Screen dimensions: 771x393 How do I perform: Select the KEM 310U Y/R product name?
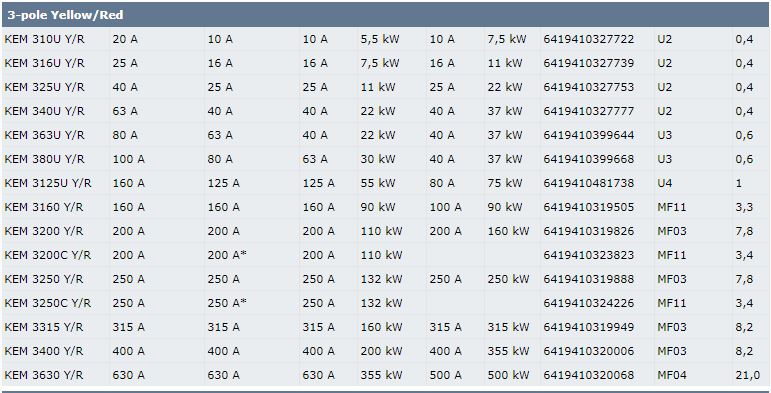[45, 39]
